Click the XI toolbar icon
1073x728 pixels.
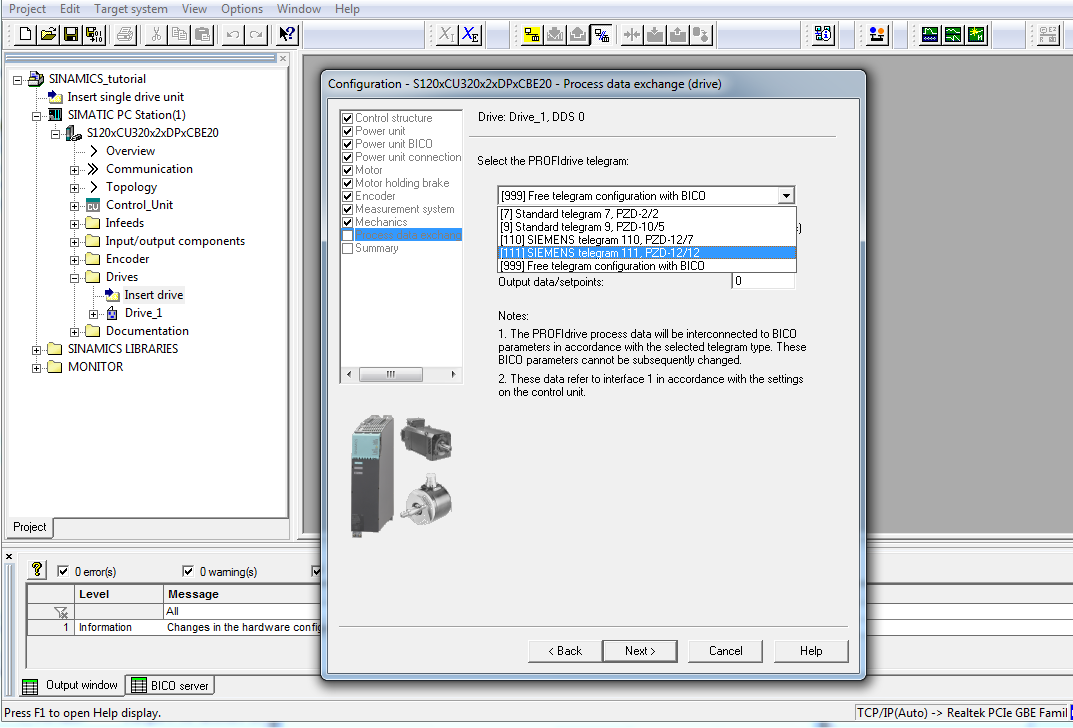[447, 34]
